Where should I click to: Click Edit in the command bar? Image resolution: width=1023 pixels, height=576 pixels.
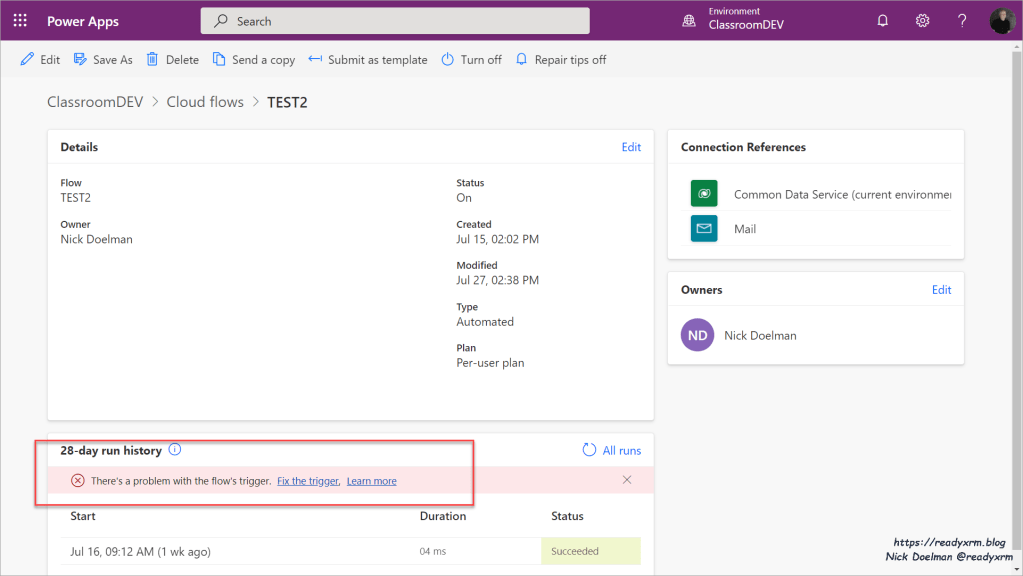coord(40,60)
